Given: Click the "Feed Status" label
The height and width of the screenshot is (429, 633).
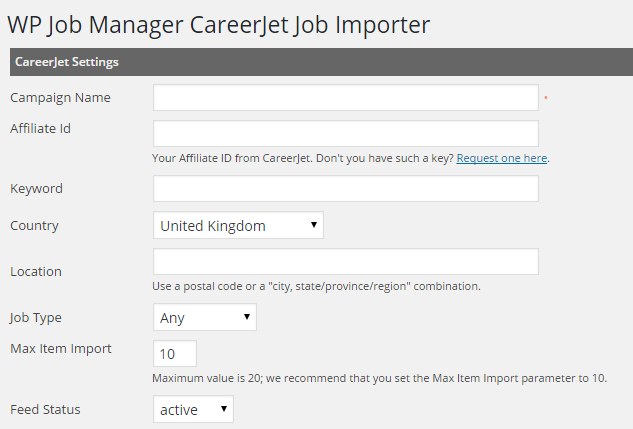Looking at the screenshot, I should pos(45,410).
